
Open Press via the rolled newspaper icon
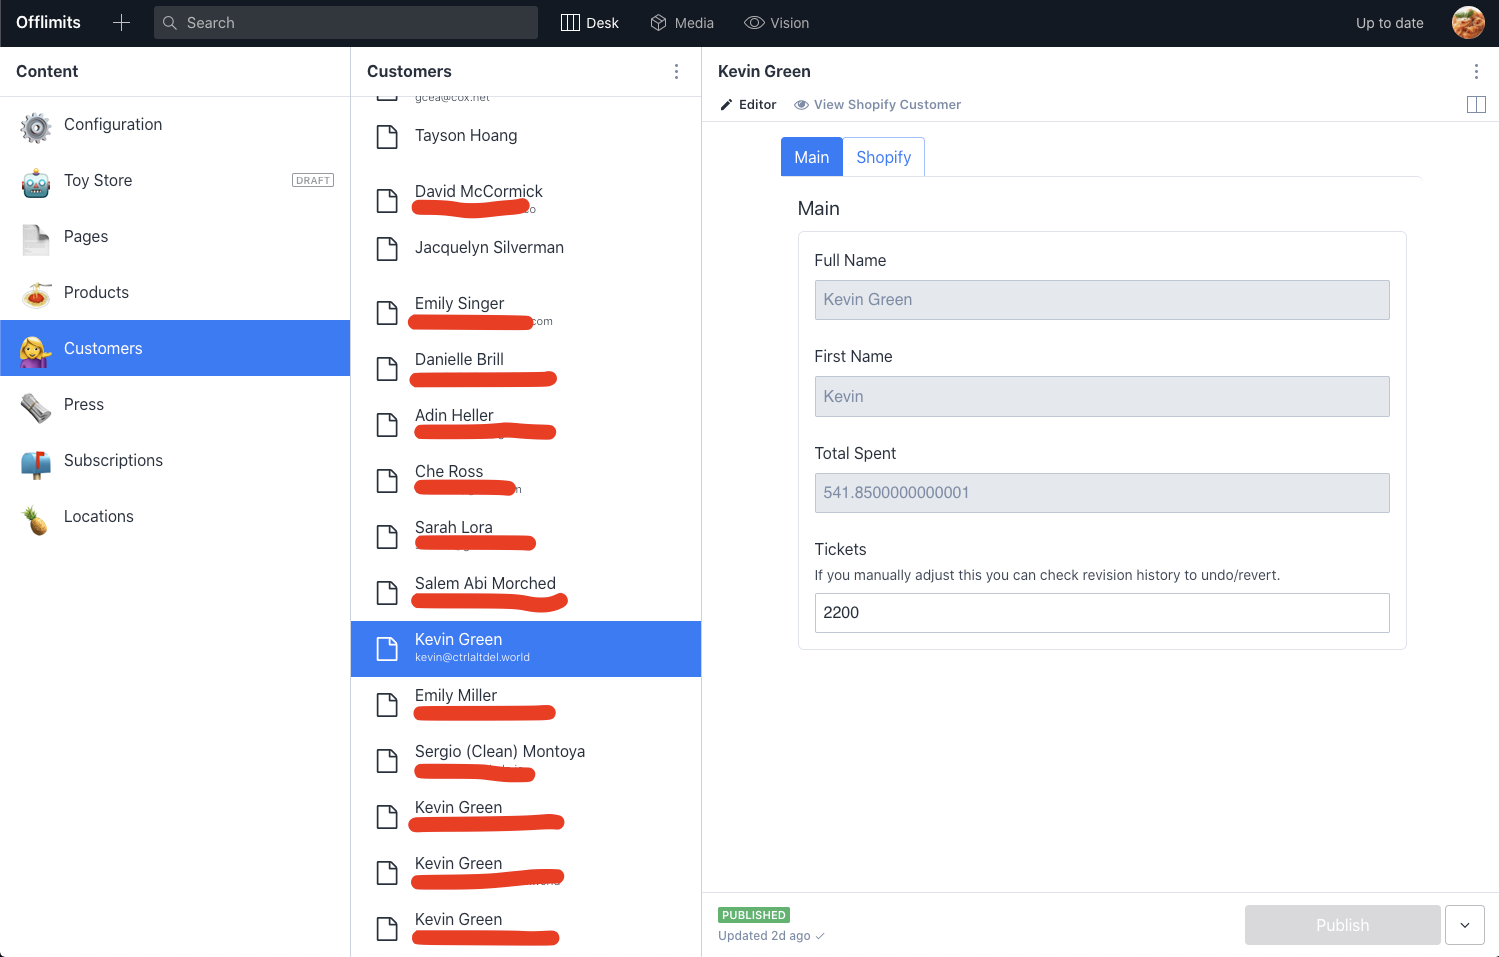point(35,404)
